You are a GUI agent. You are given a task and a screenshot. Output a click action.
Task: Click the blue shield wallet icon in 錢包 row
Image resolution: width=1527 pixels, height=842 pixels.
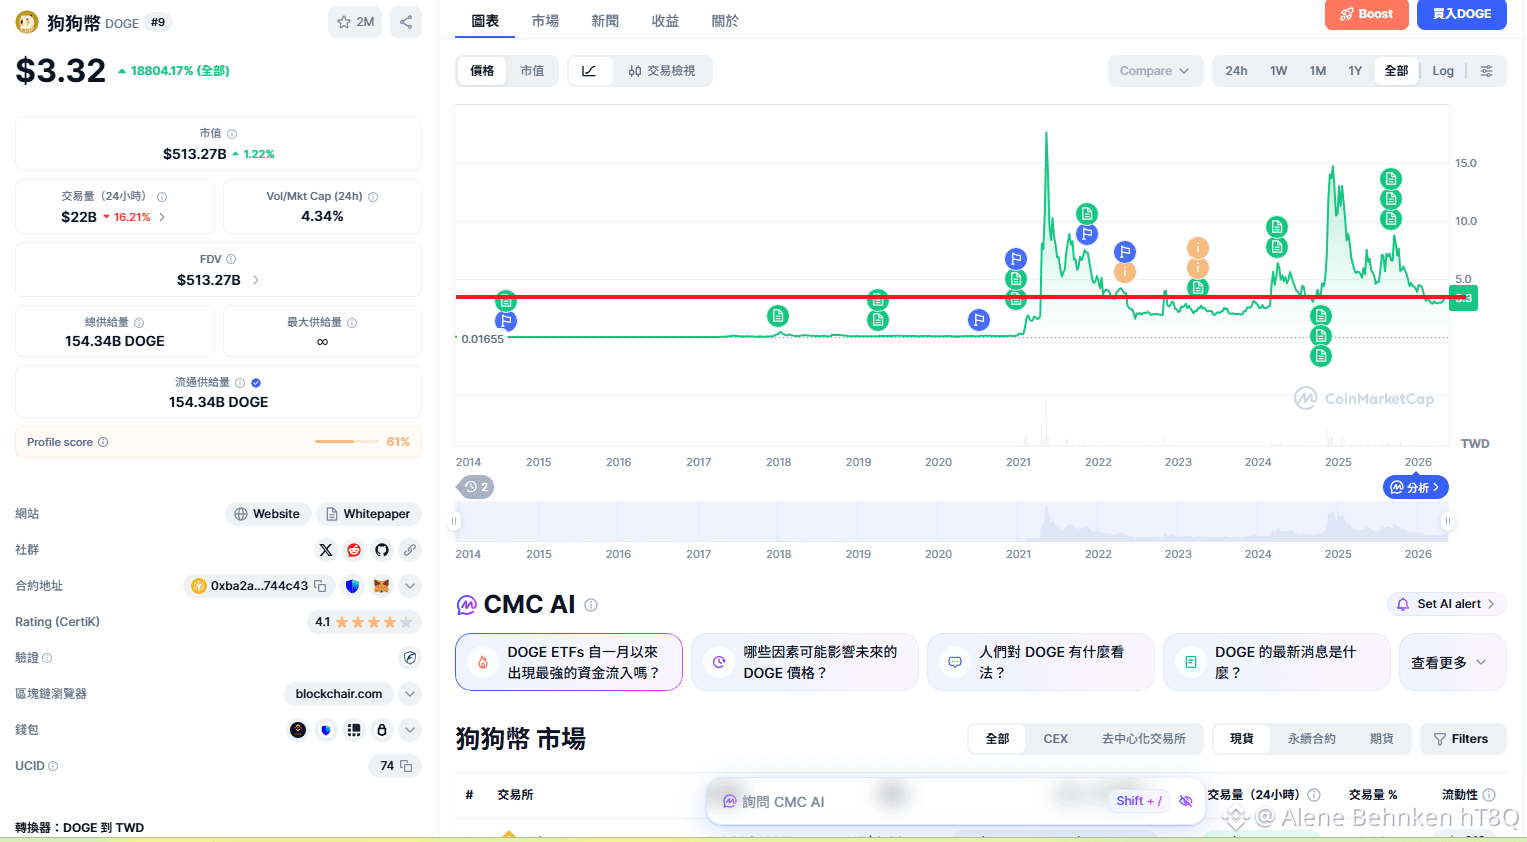coord(326,730)
